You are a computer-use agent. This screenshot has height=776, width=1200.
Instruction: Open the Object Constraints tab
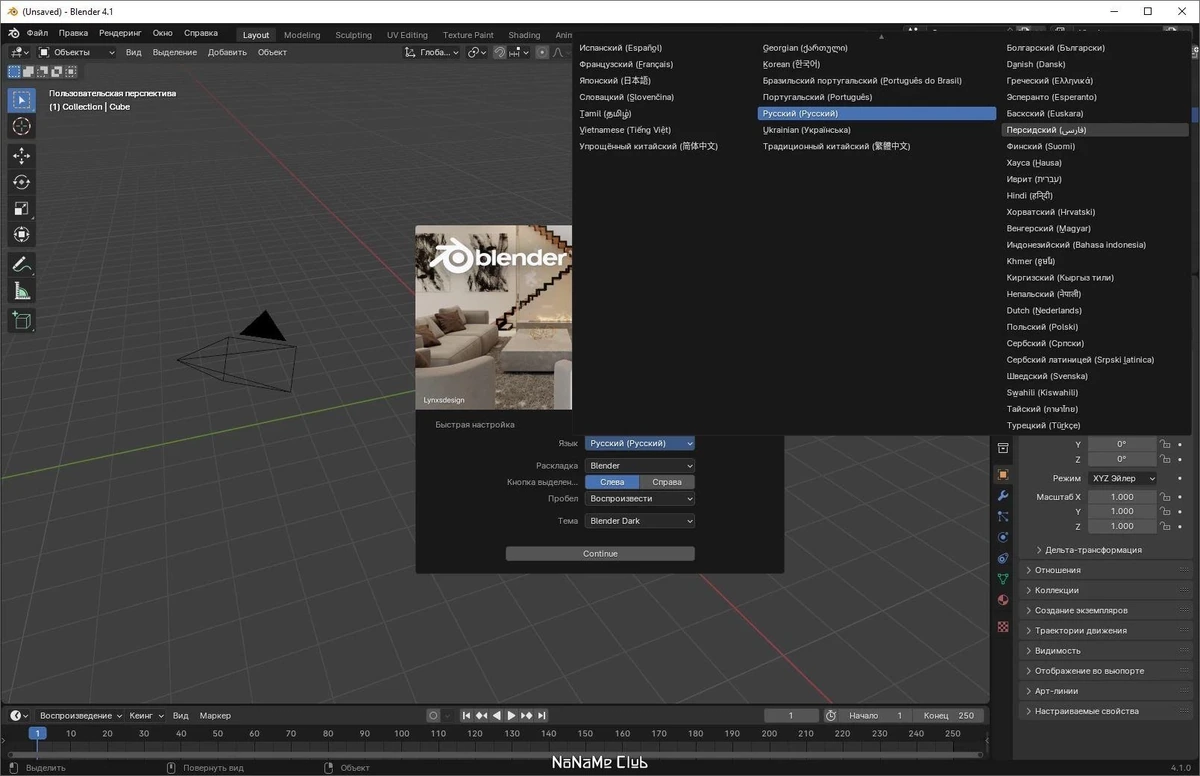pyautogui.click(x=1003, y=558)
